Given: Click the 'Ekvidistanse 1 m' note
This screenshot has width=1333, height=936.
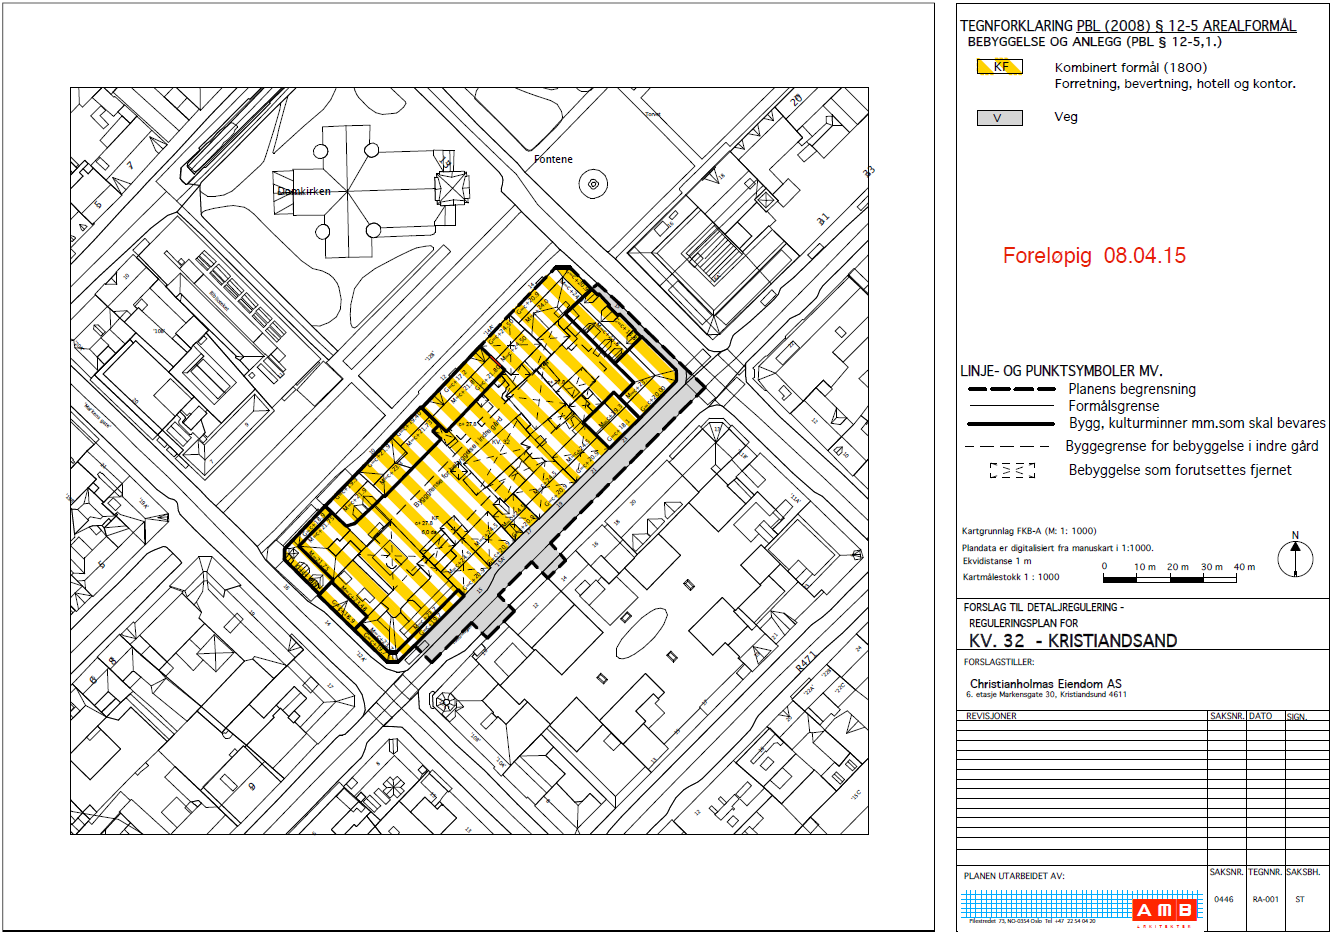Looking at the screenshot, I should coord(997,561).
